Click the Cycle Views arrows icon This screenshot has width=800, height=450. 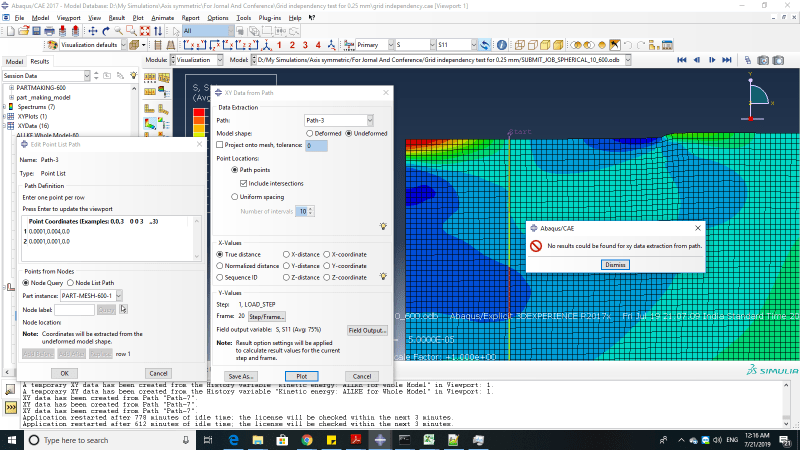(x=158, y=31)
